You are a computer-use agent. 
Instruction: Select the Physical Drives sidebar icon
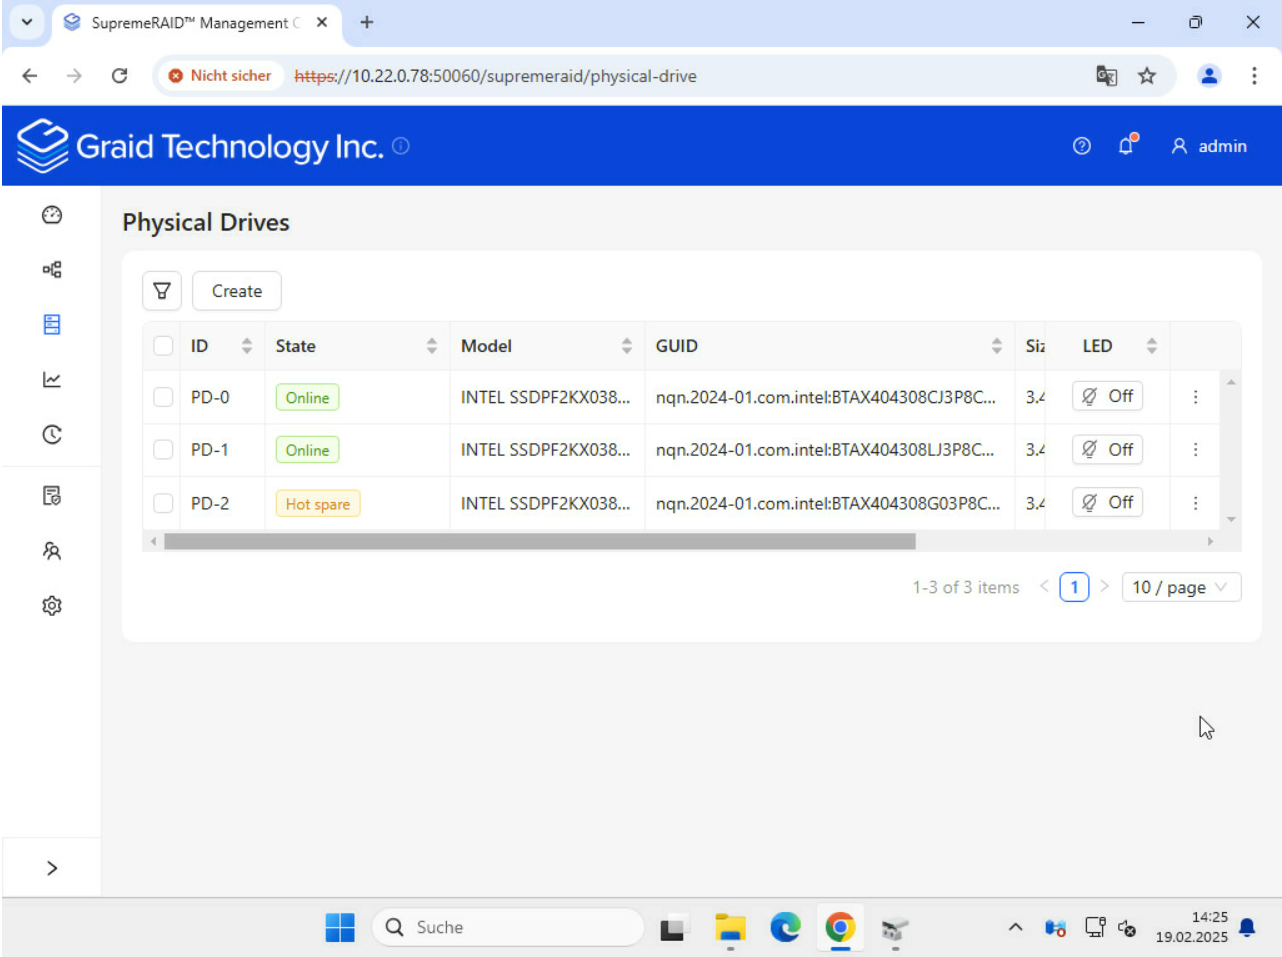pyautogui.click(x=52, y=324)
